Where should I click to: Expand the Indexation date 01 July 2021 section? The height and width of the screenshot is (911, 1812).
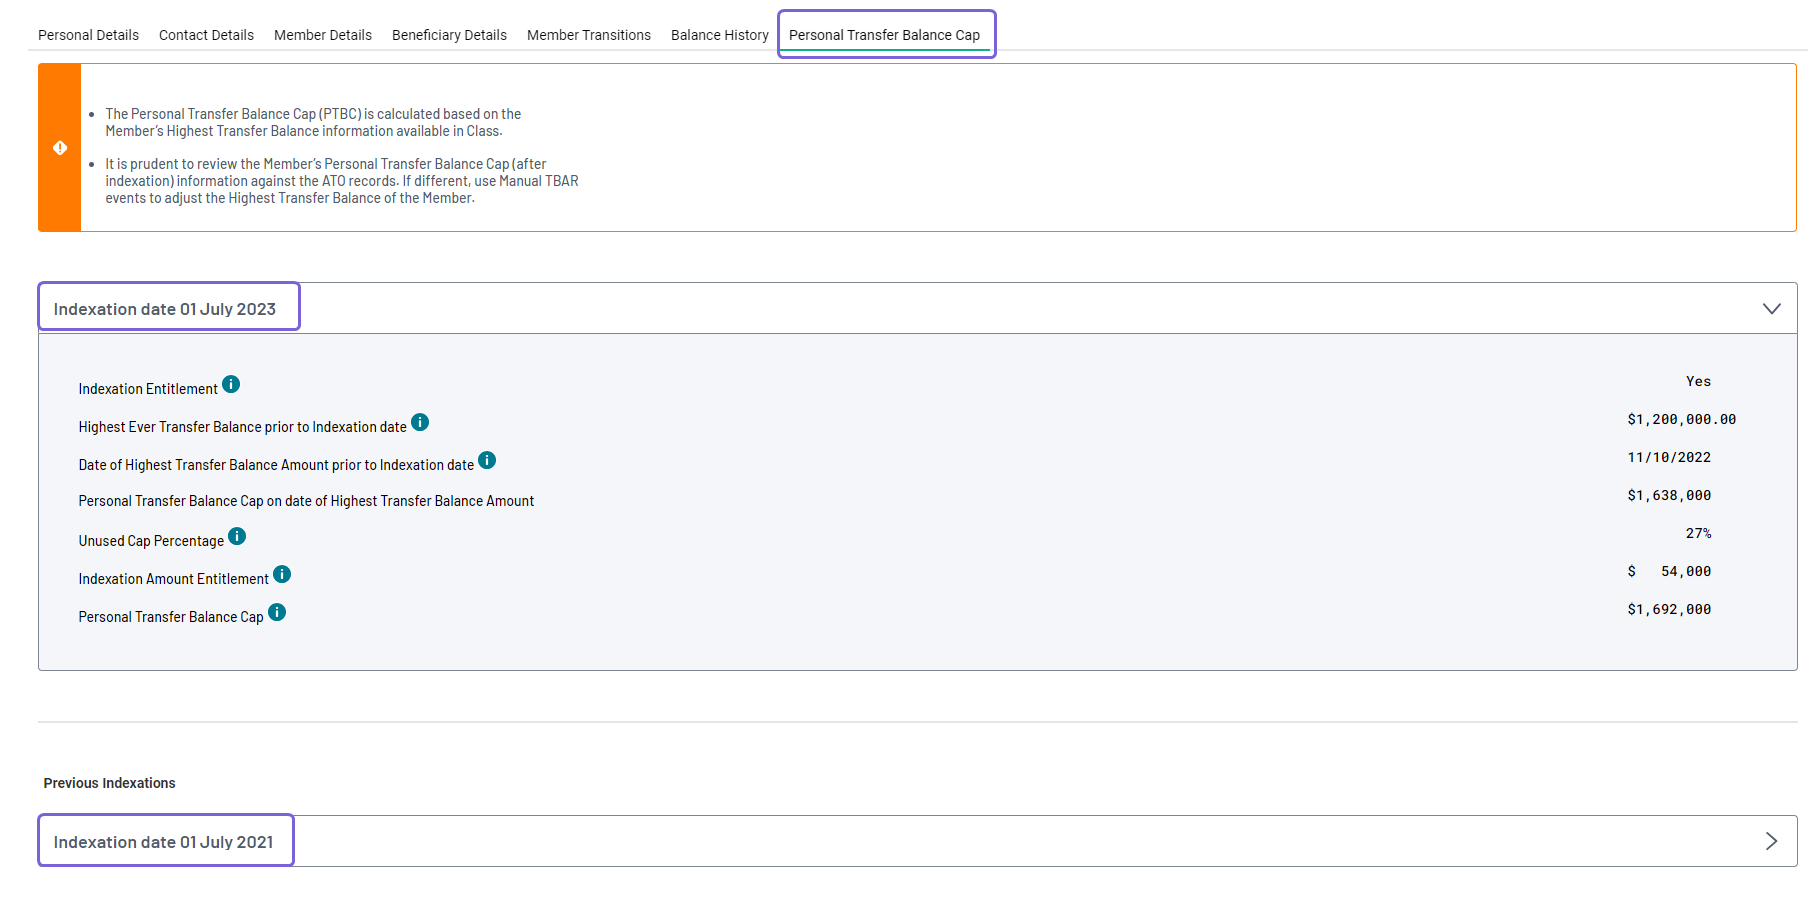164,841
